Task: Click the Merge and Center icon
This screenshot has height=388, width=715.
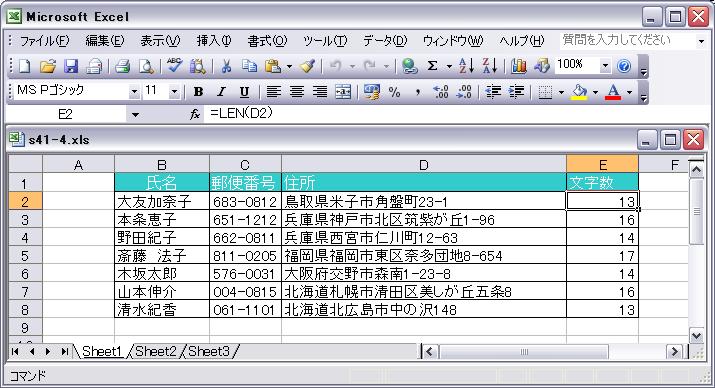Action: coord(343,92)
